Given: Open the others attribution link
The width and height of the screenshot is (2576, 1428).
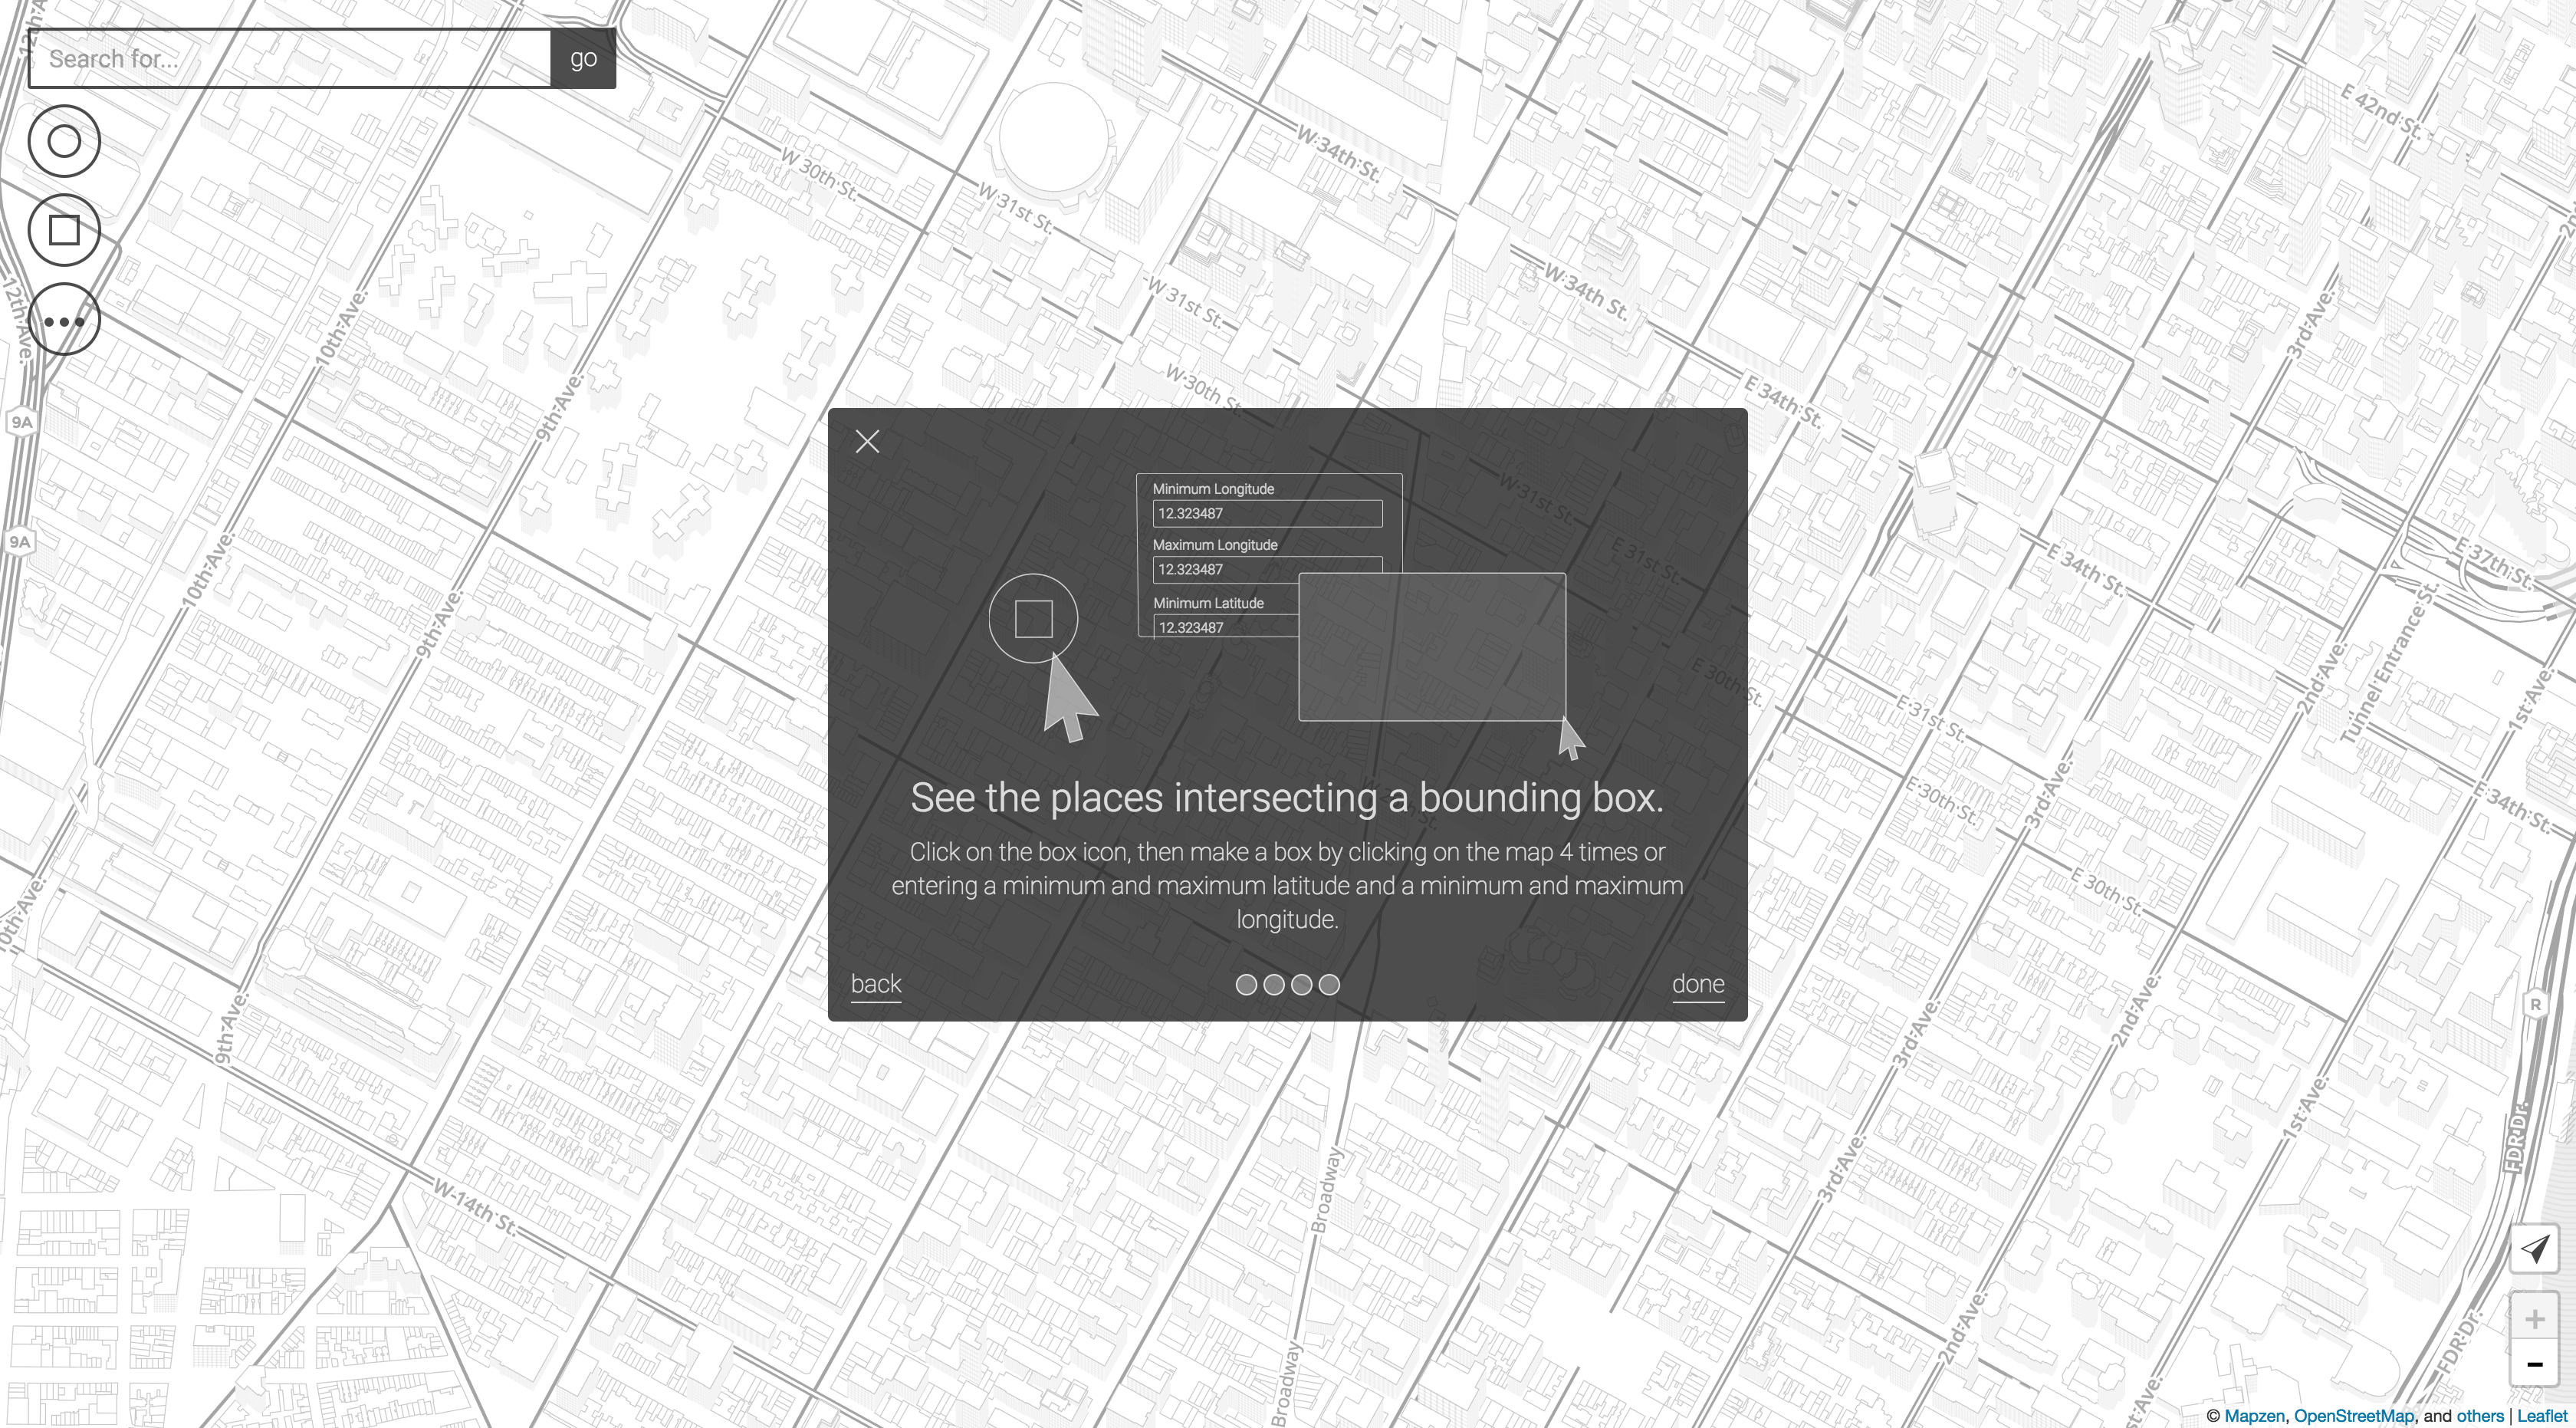Looking at the screenshot, I should click(x=2480, y=1416).
